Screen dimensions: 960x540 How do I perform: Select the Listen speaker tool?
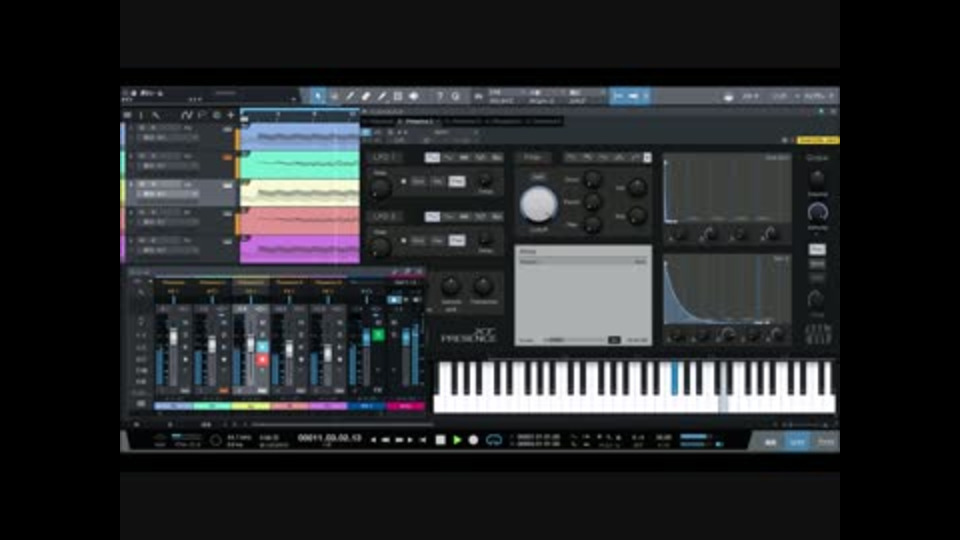pyautogui.click(x=414, y=96)
